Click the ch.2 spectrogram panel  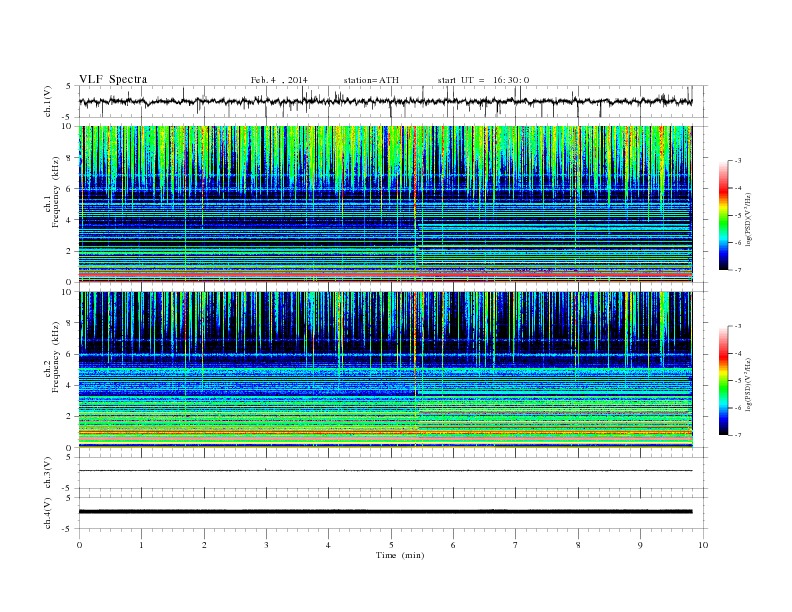tap(386, 370)
